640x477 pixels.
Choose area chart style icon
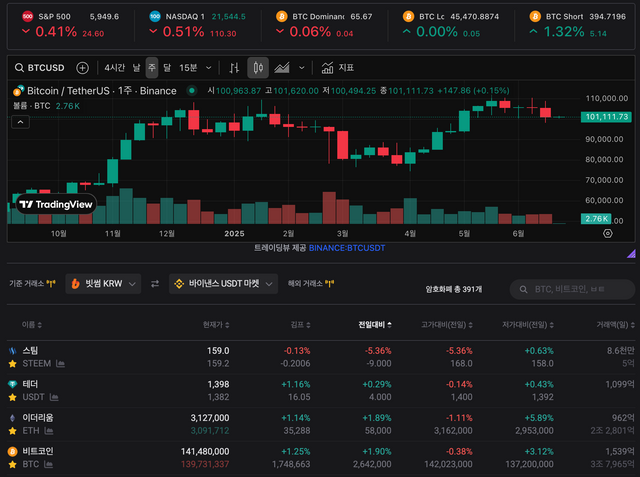click(282, 68)
